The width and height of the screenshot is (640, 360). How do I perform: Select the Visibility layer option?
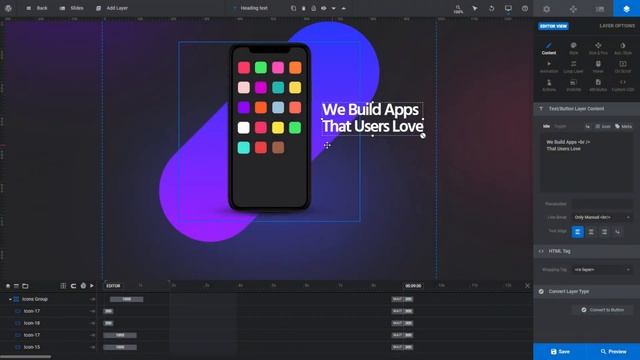(x=573, y=85)
